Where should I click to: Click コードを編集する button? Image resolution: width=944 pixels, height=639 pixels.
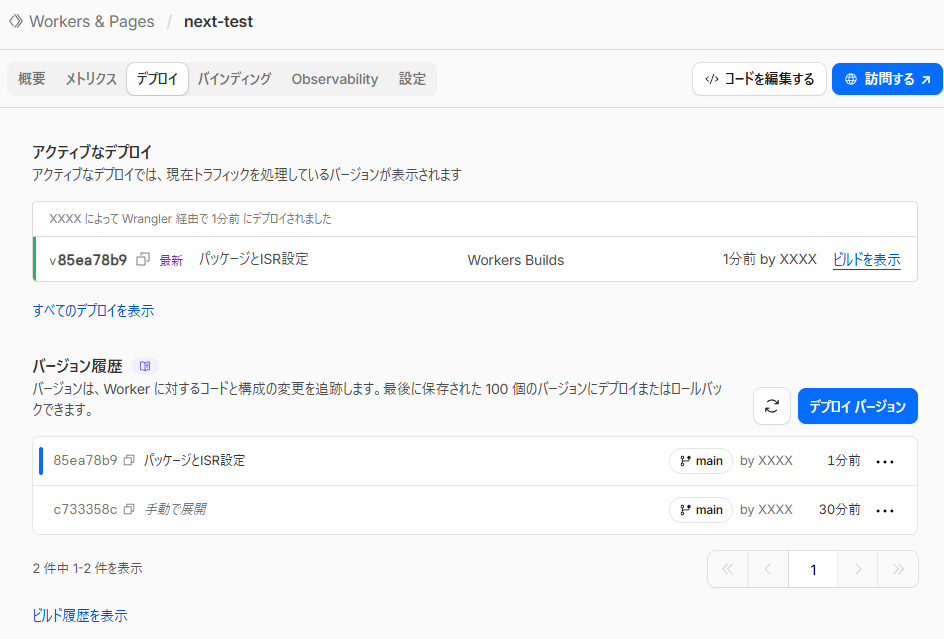point(759,79)
